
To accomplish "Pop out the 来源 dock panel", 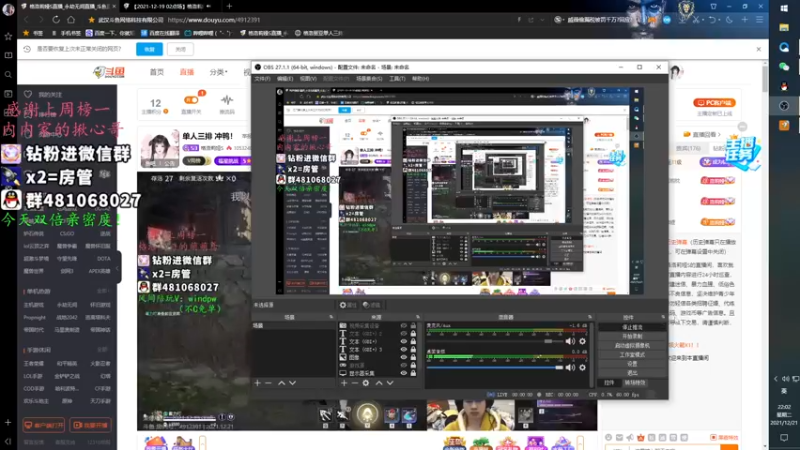I will 418,317.
